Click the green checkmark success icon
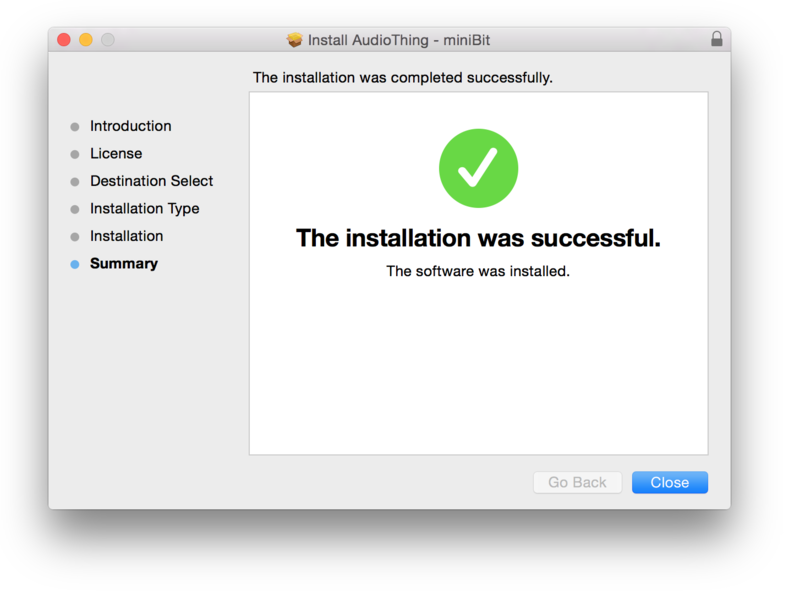Viewport: 800px width, 593px height. coord(478,168)
